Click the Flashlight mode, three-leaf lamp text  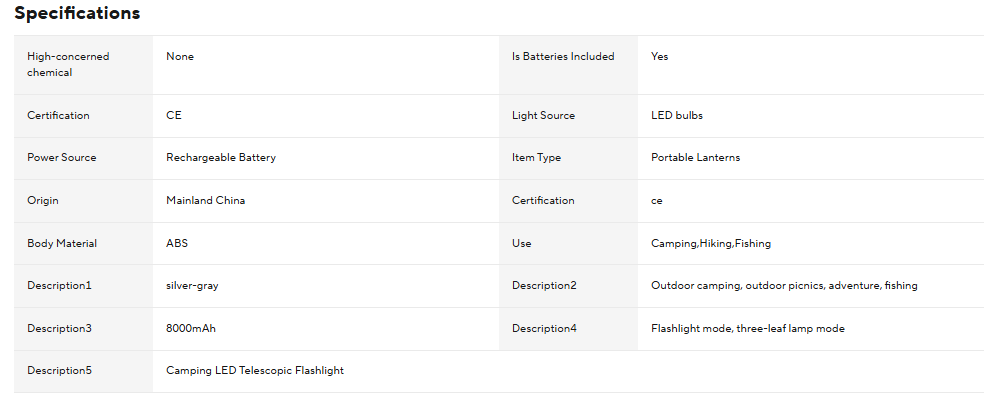pyautogui.click(x=747, y=329)
